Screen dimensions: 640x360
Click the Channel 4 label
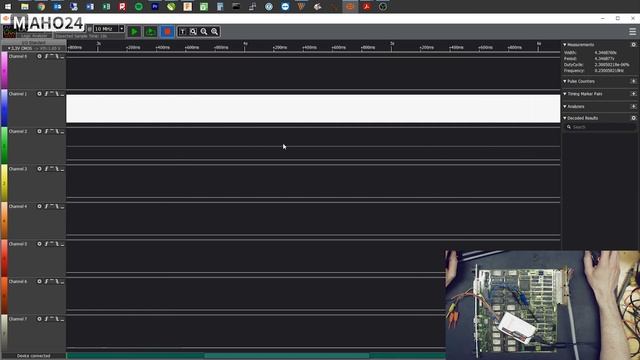[18, 207]
